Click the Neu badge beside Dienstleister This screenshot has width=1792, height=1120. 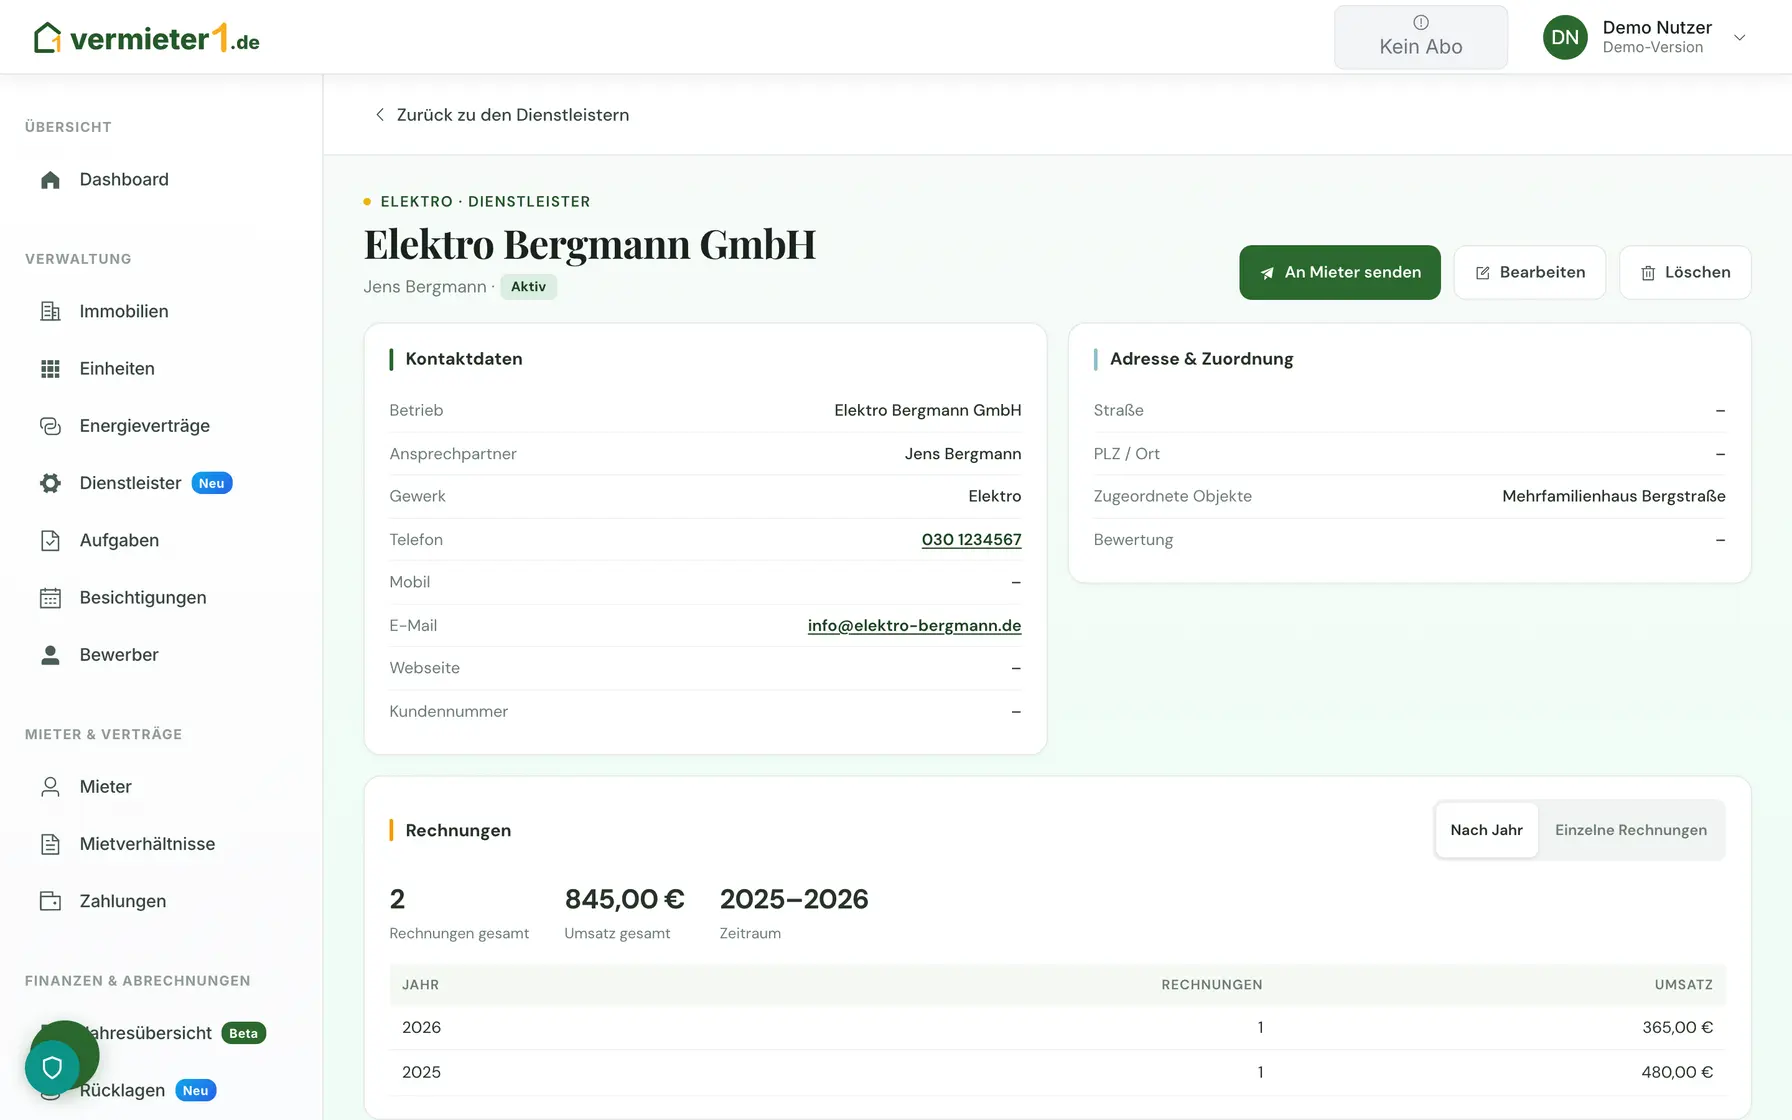[211, 483]
